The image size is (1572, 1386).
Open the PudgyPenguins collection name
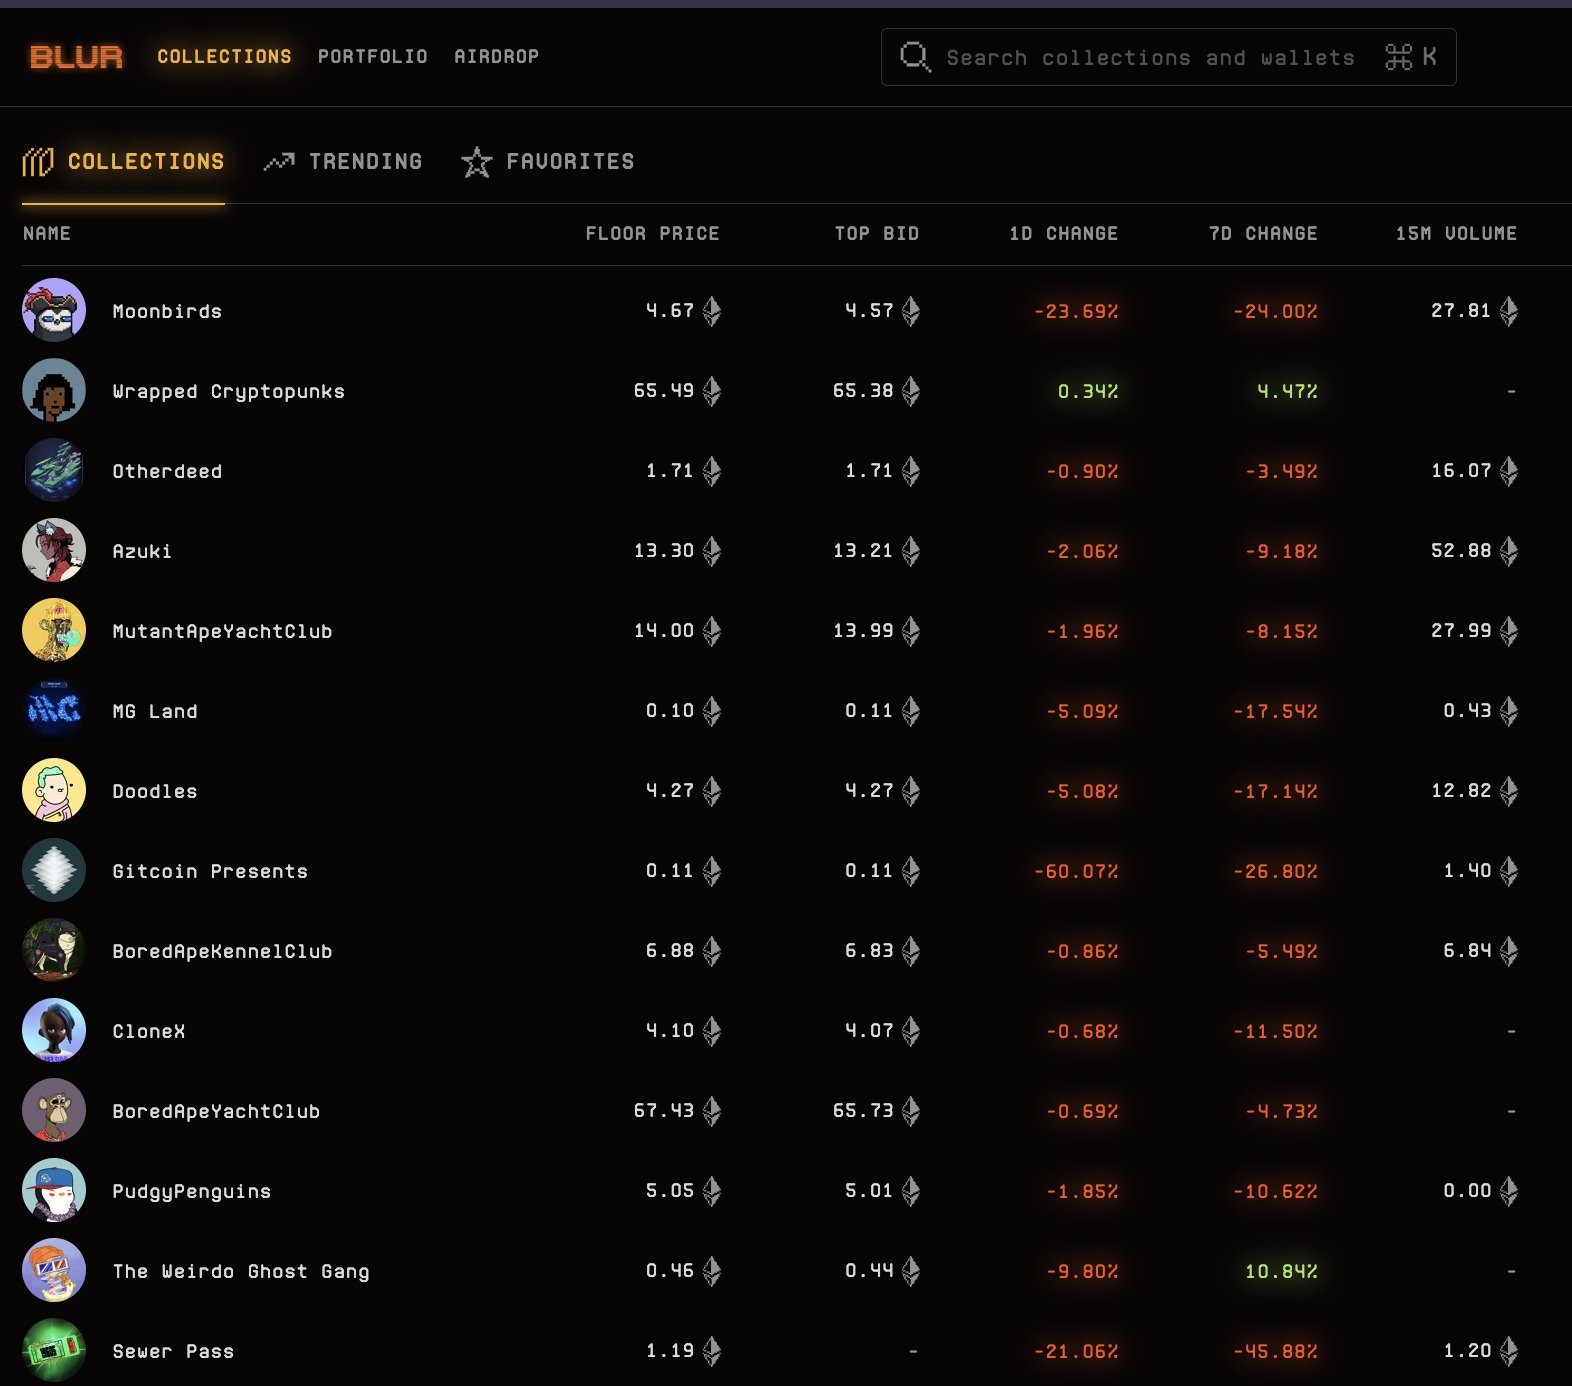pyautogui.click(x=192, y=1192)
